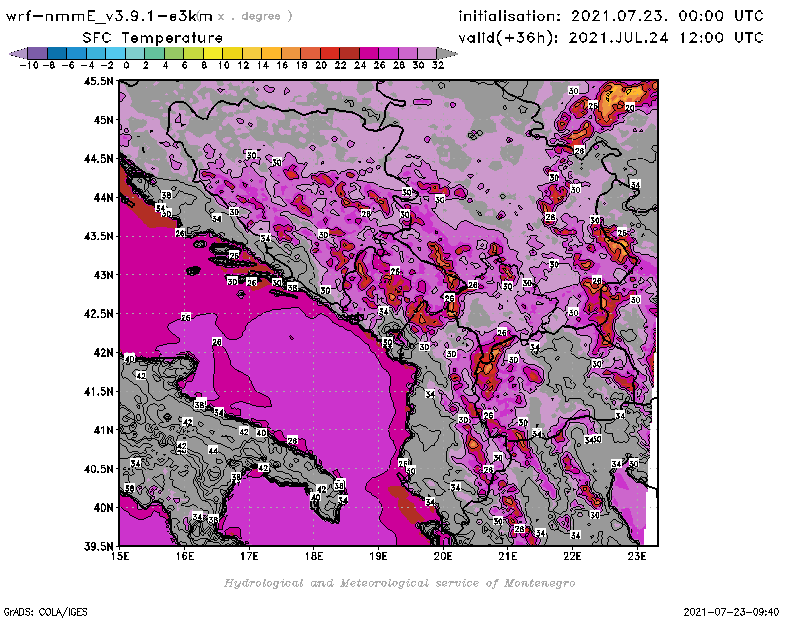Click the 39.5N latitude axis label
The image size is (800, 618).
tap(99, 546)
